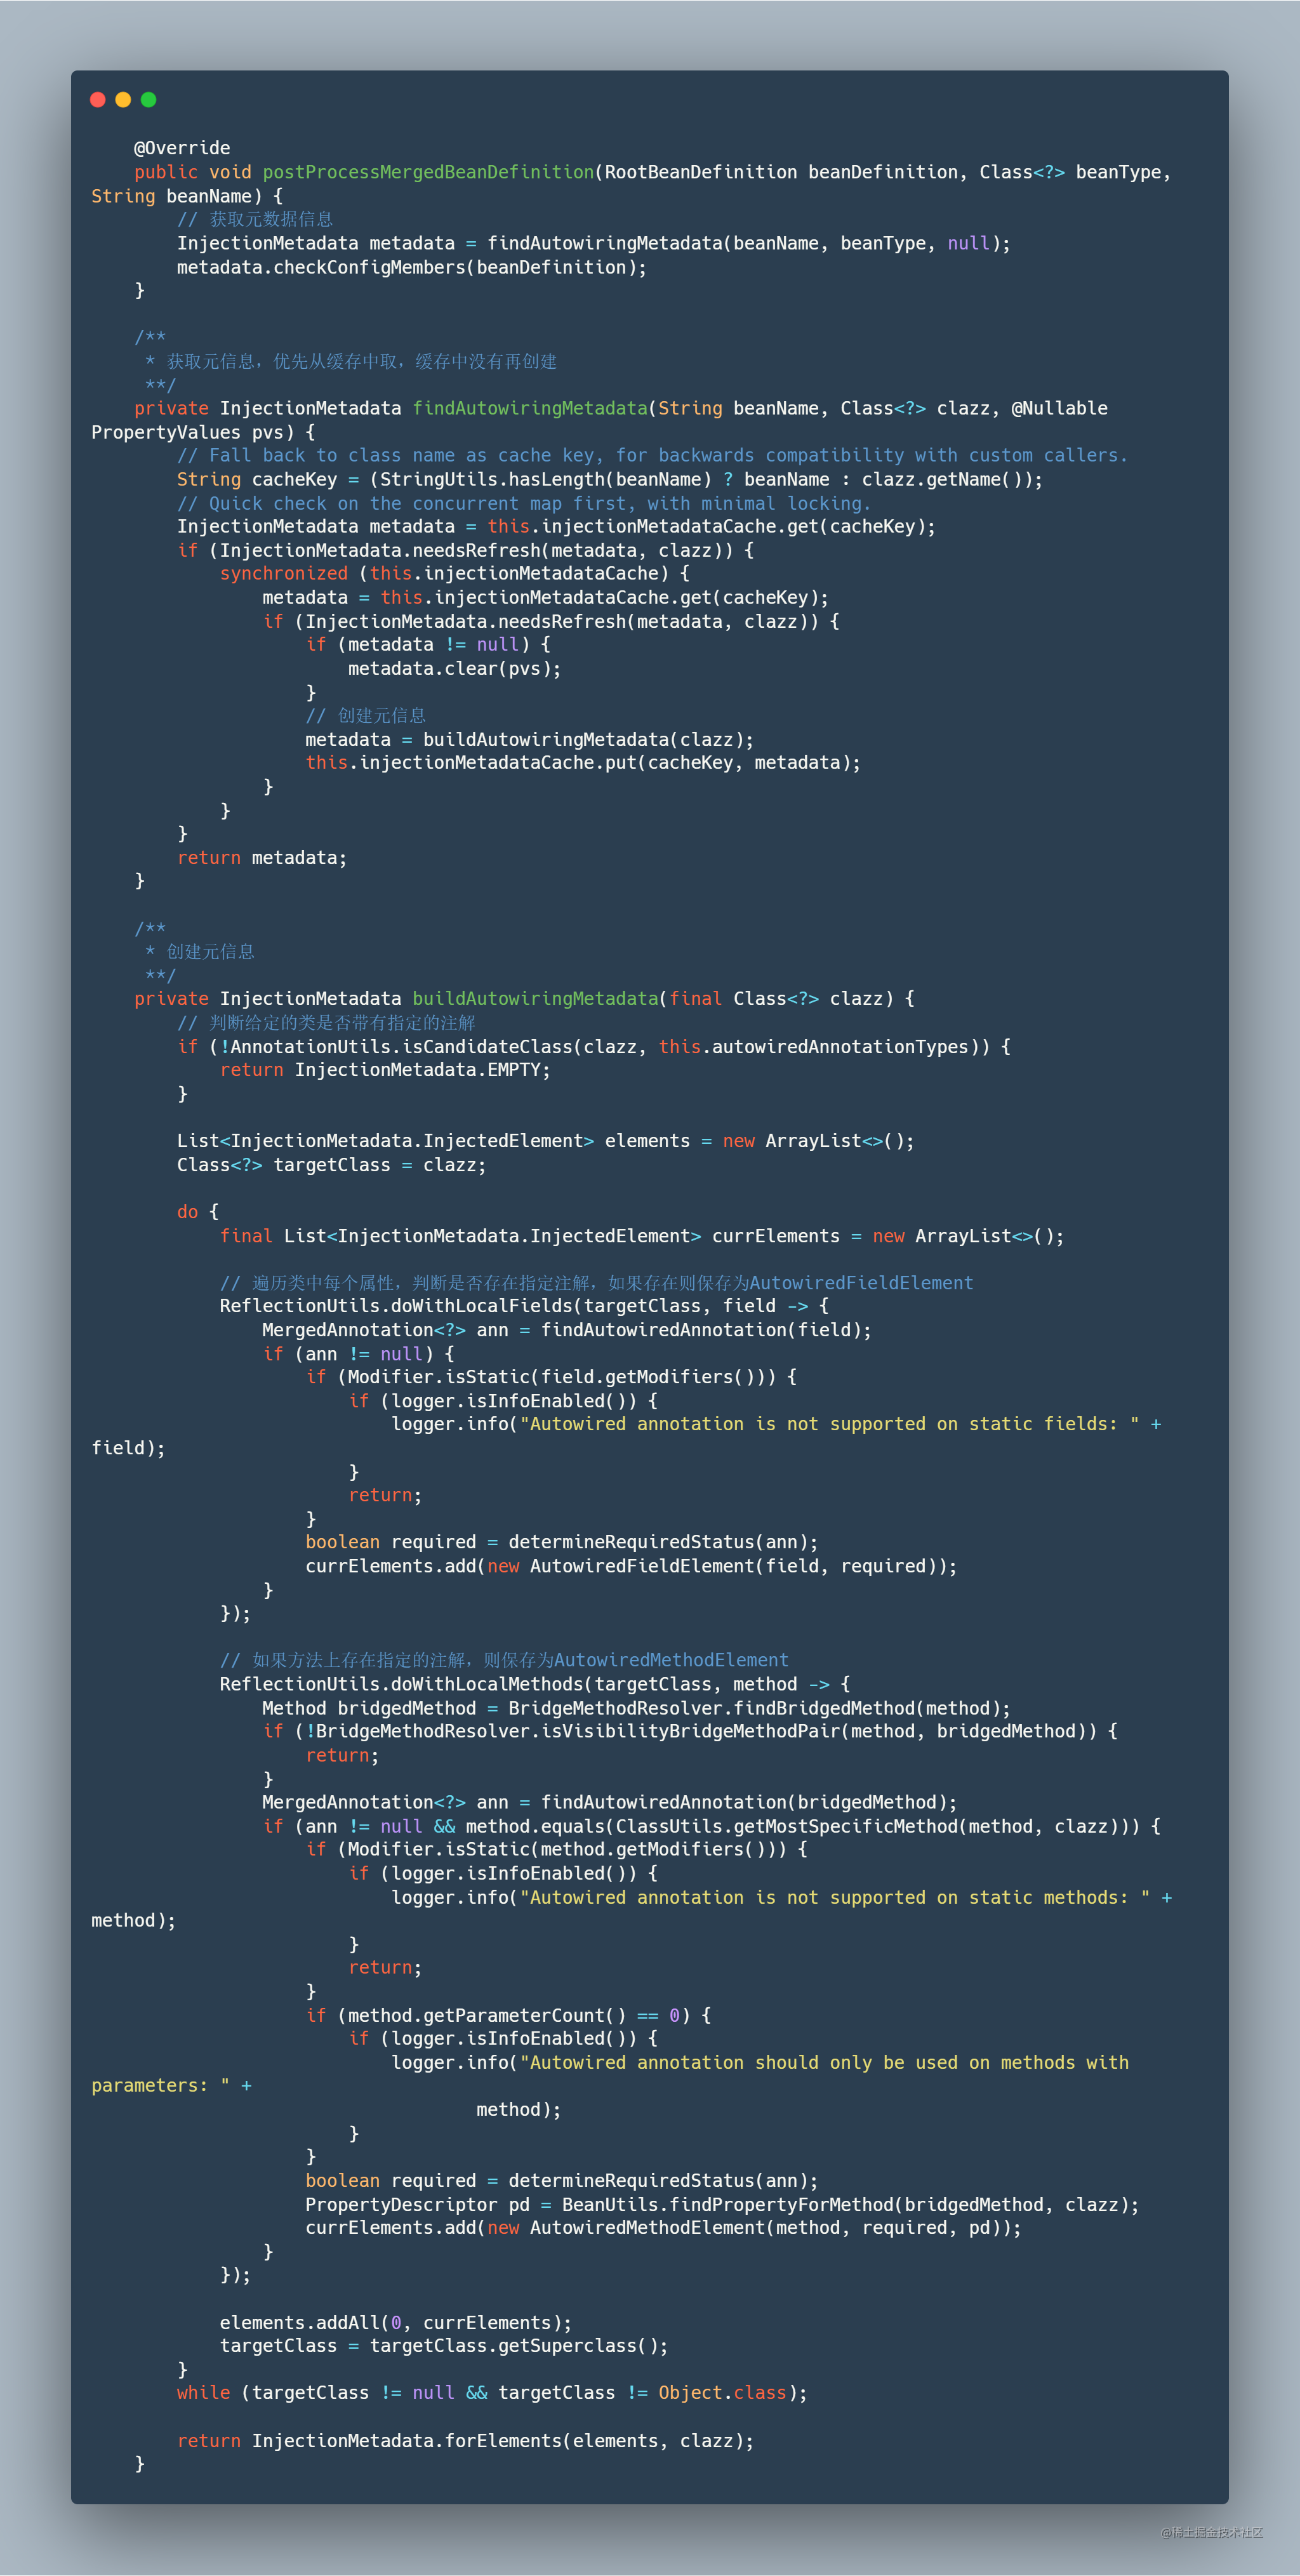
Task: Click "PropertyDescriptor pd = BeanUtils.findPropertyForMethod" line
Action: pyautogui.click(x=722, y=2204)
